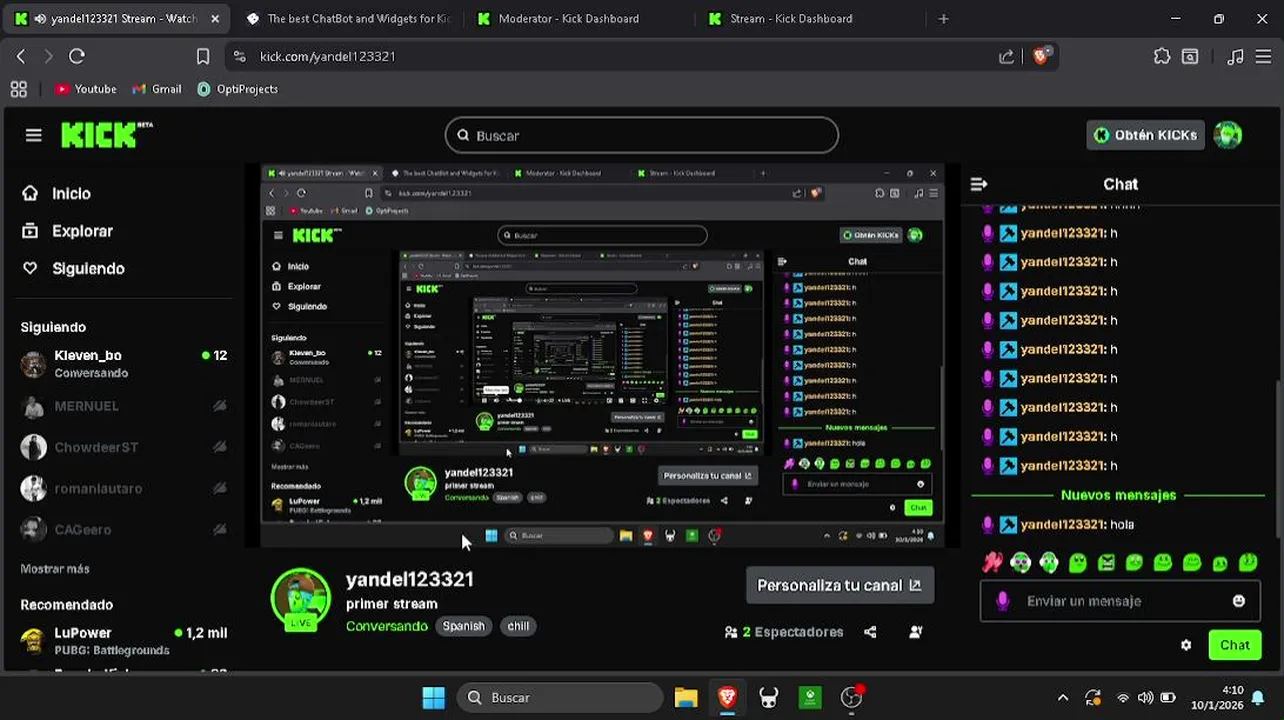This screenshot has width=1284, height=720.
Task: Reload the page
Action: click(x=77, y=56)
